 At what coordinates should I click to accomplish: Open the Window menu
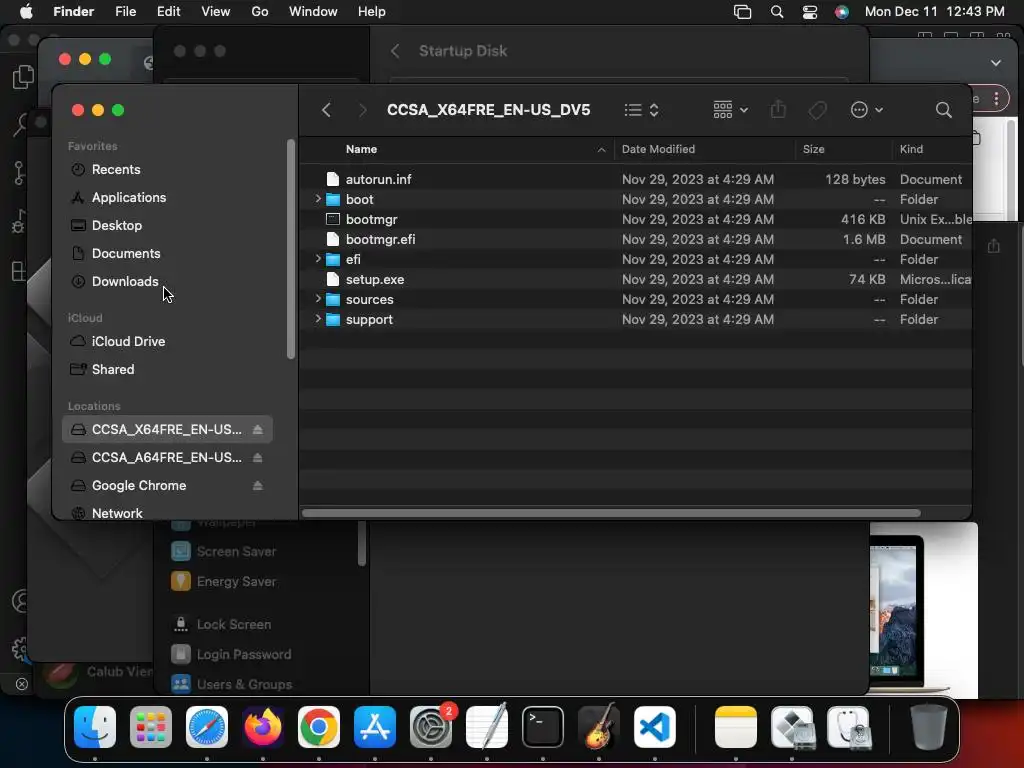tap(313, 11)
